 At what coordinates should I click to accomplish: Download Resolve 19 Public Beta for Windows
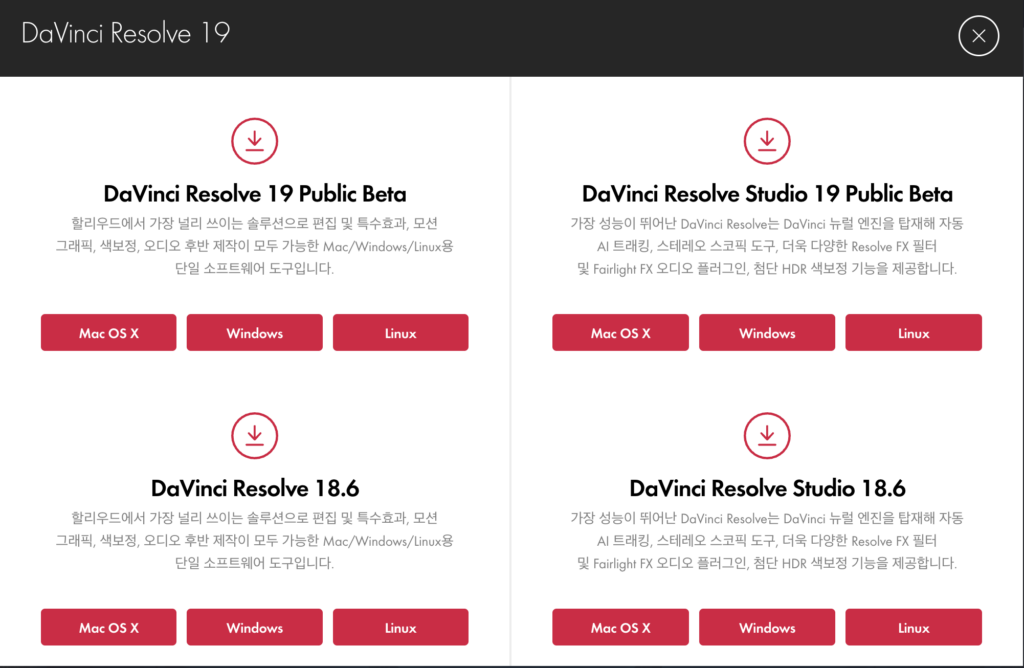coord(255,333)
